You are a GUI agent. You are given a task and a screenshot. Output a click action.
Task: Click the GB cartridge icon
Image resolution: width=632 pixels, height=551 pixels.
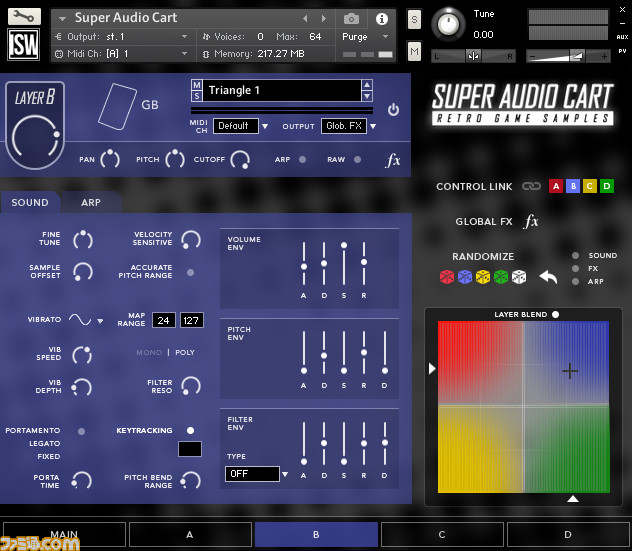(x=117, y=106)
